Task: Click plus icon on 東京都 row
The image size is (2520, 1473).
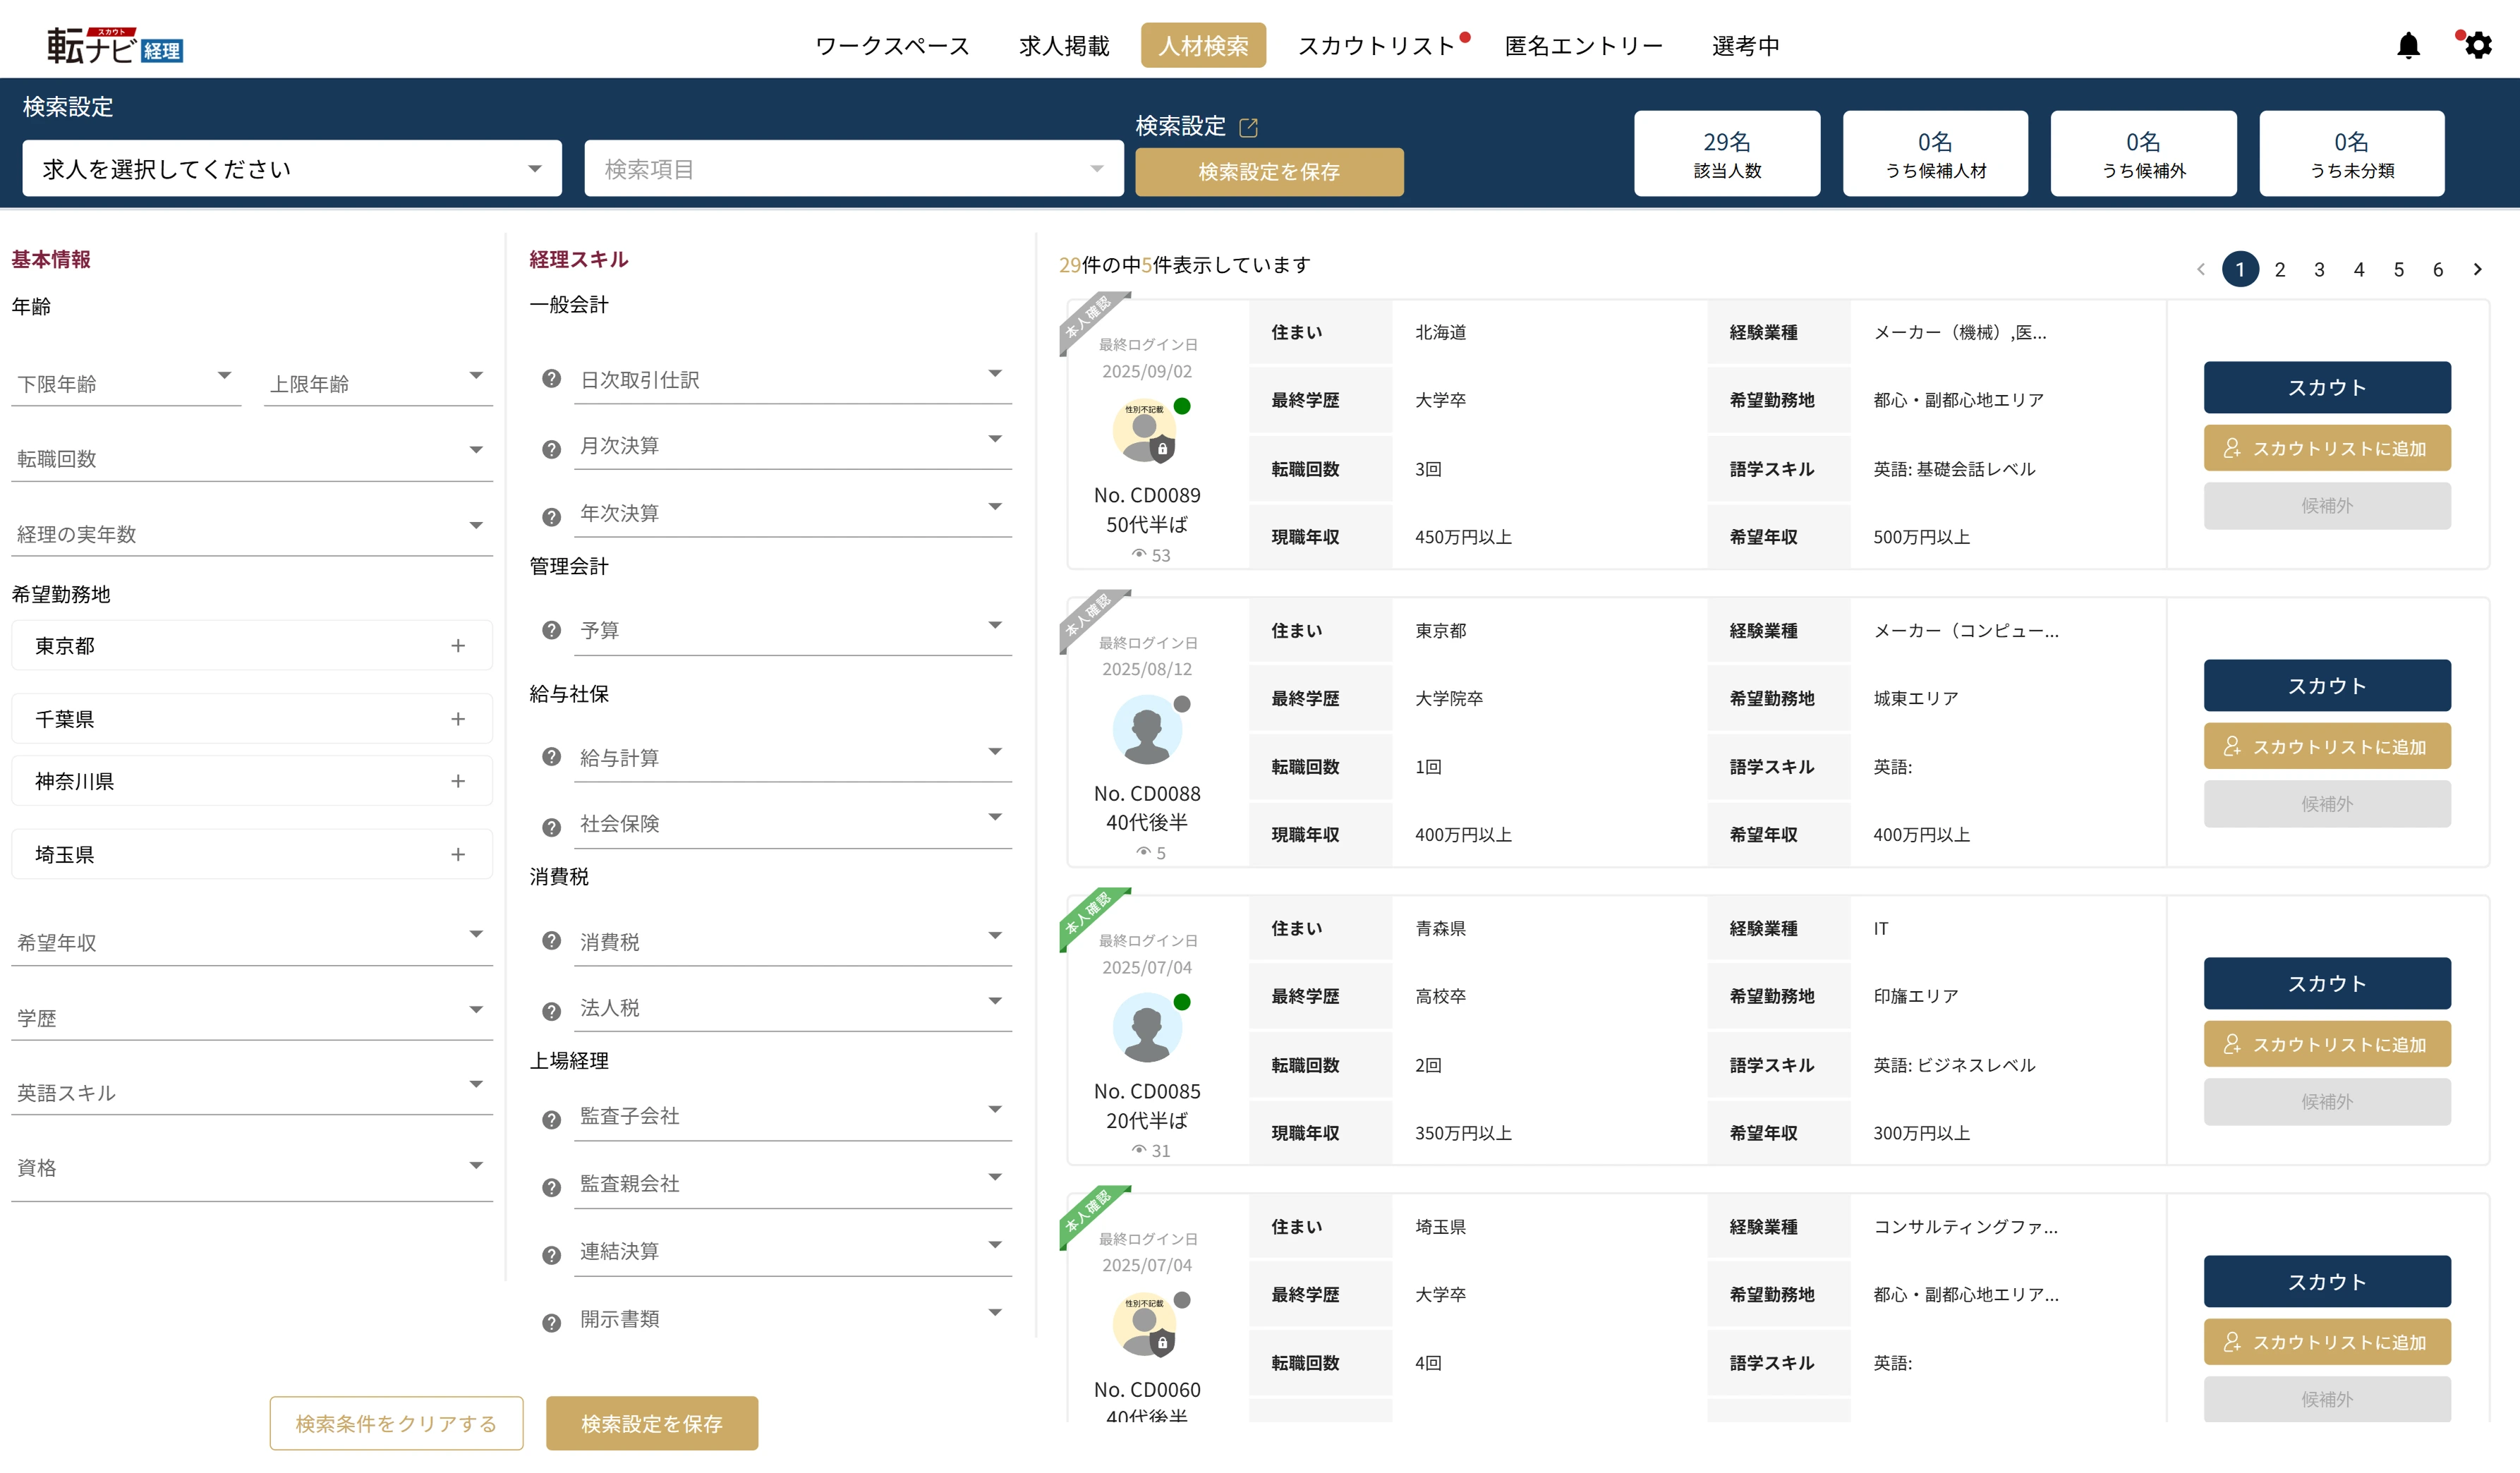Action: click(x=458, y=646)
